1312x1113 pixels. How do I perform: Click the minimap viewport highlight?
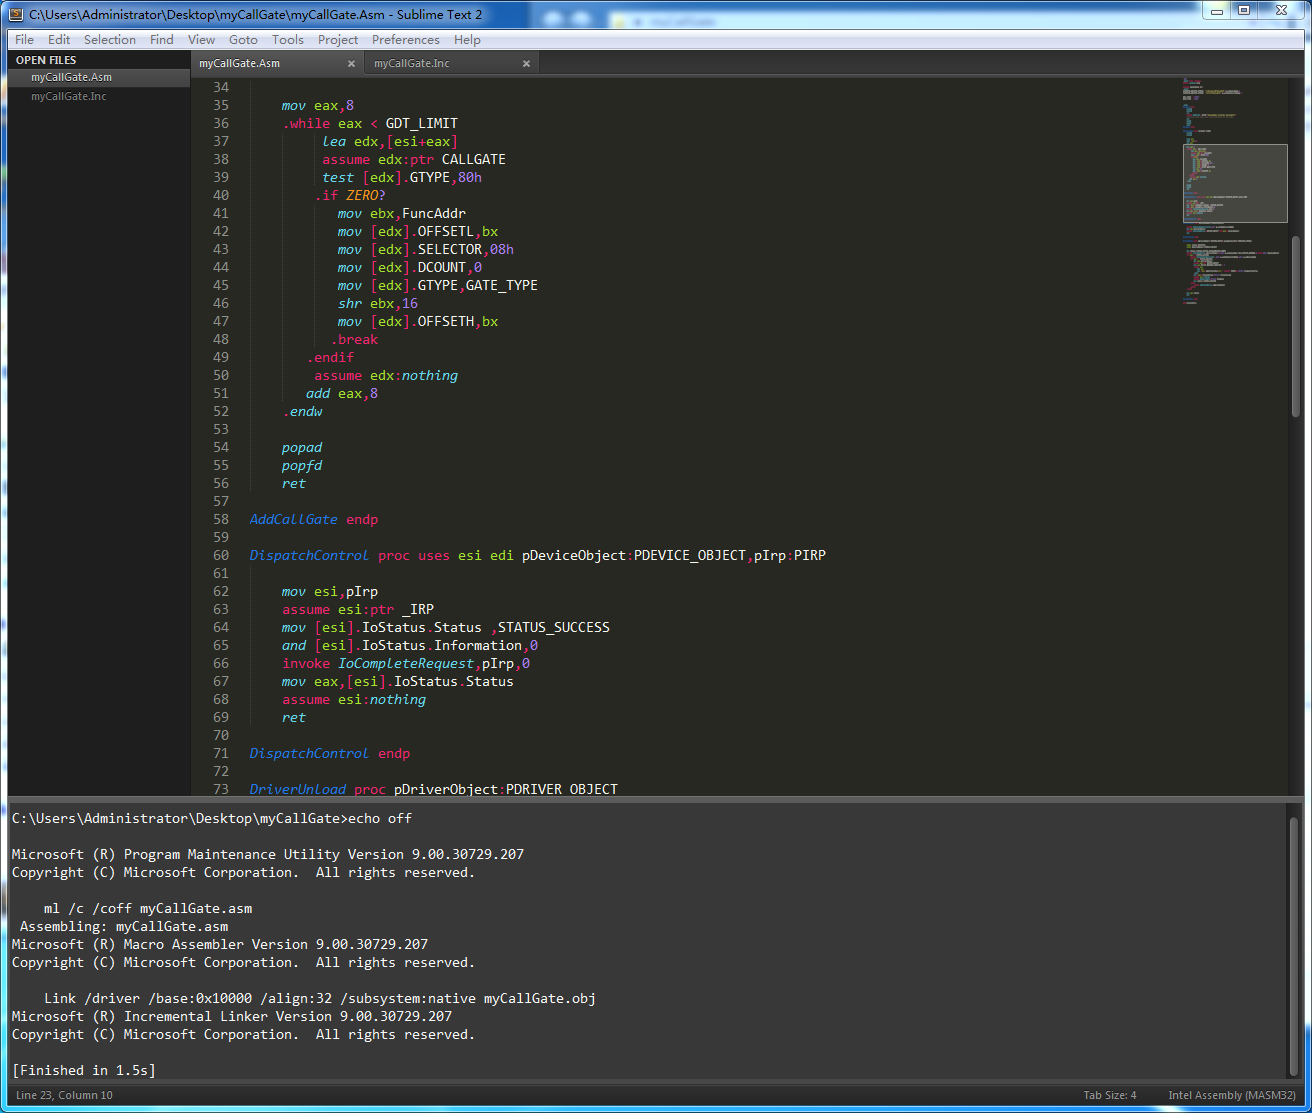pyautogui.click(x=1234, y=183)
